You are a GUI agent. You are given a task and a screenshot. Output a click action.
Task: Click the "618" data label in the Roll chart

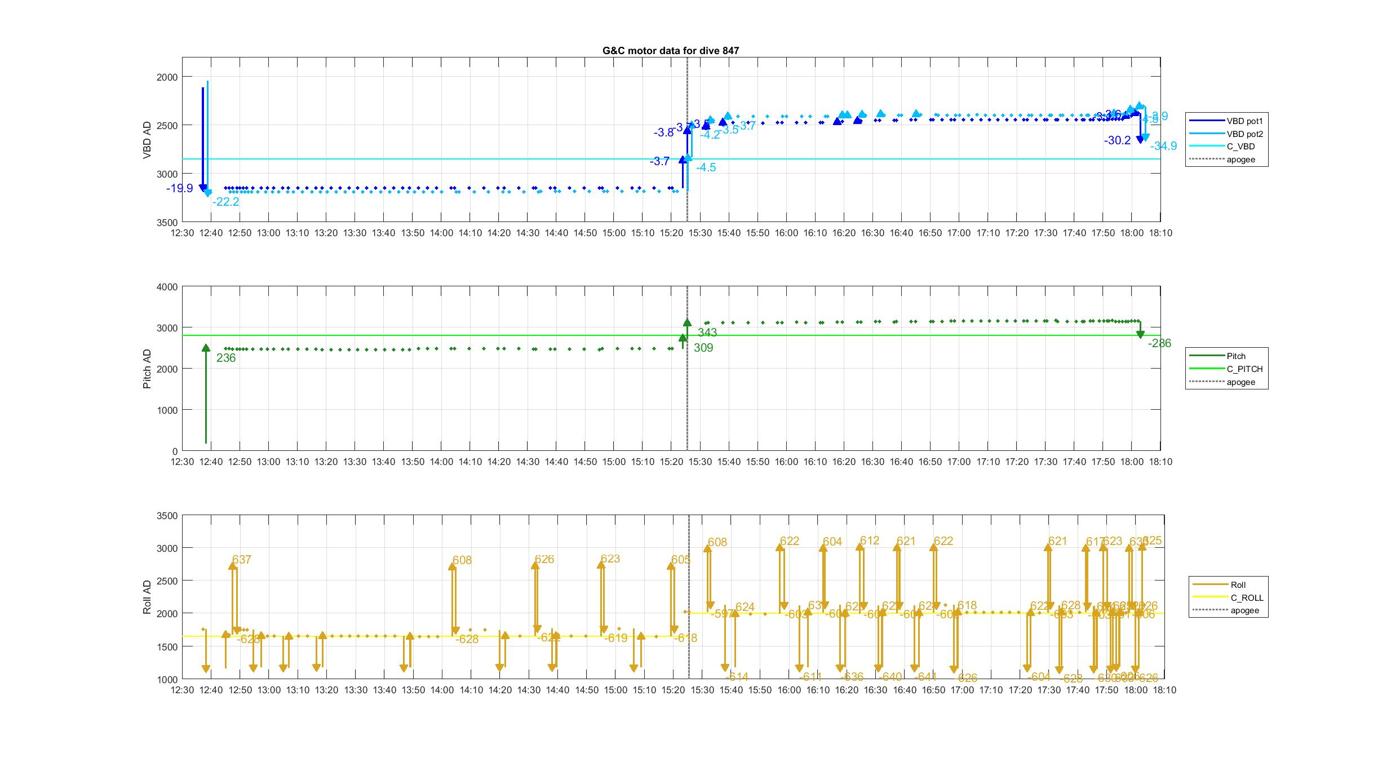point(967,606)
